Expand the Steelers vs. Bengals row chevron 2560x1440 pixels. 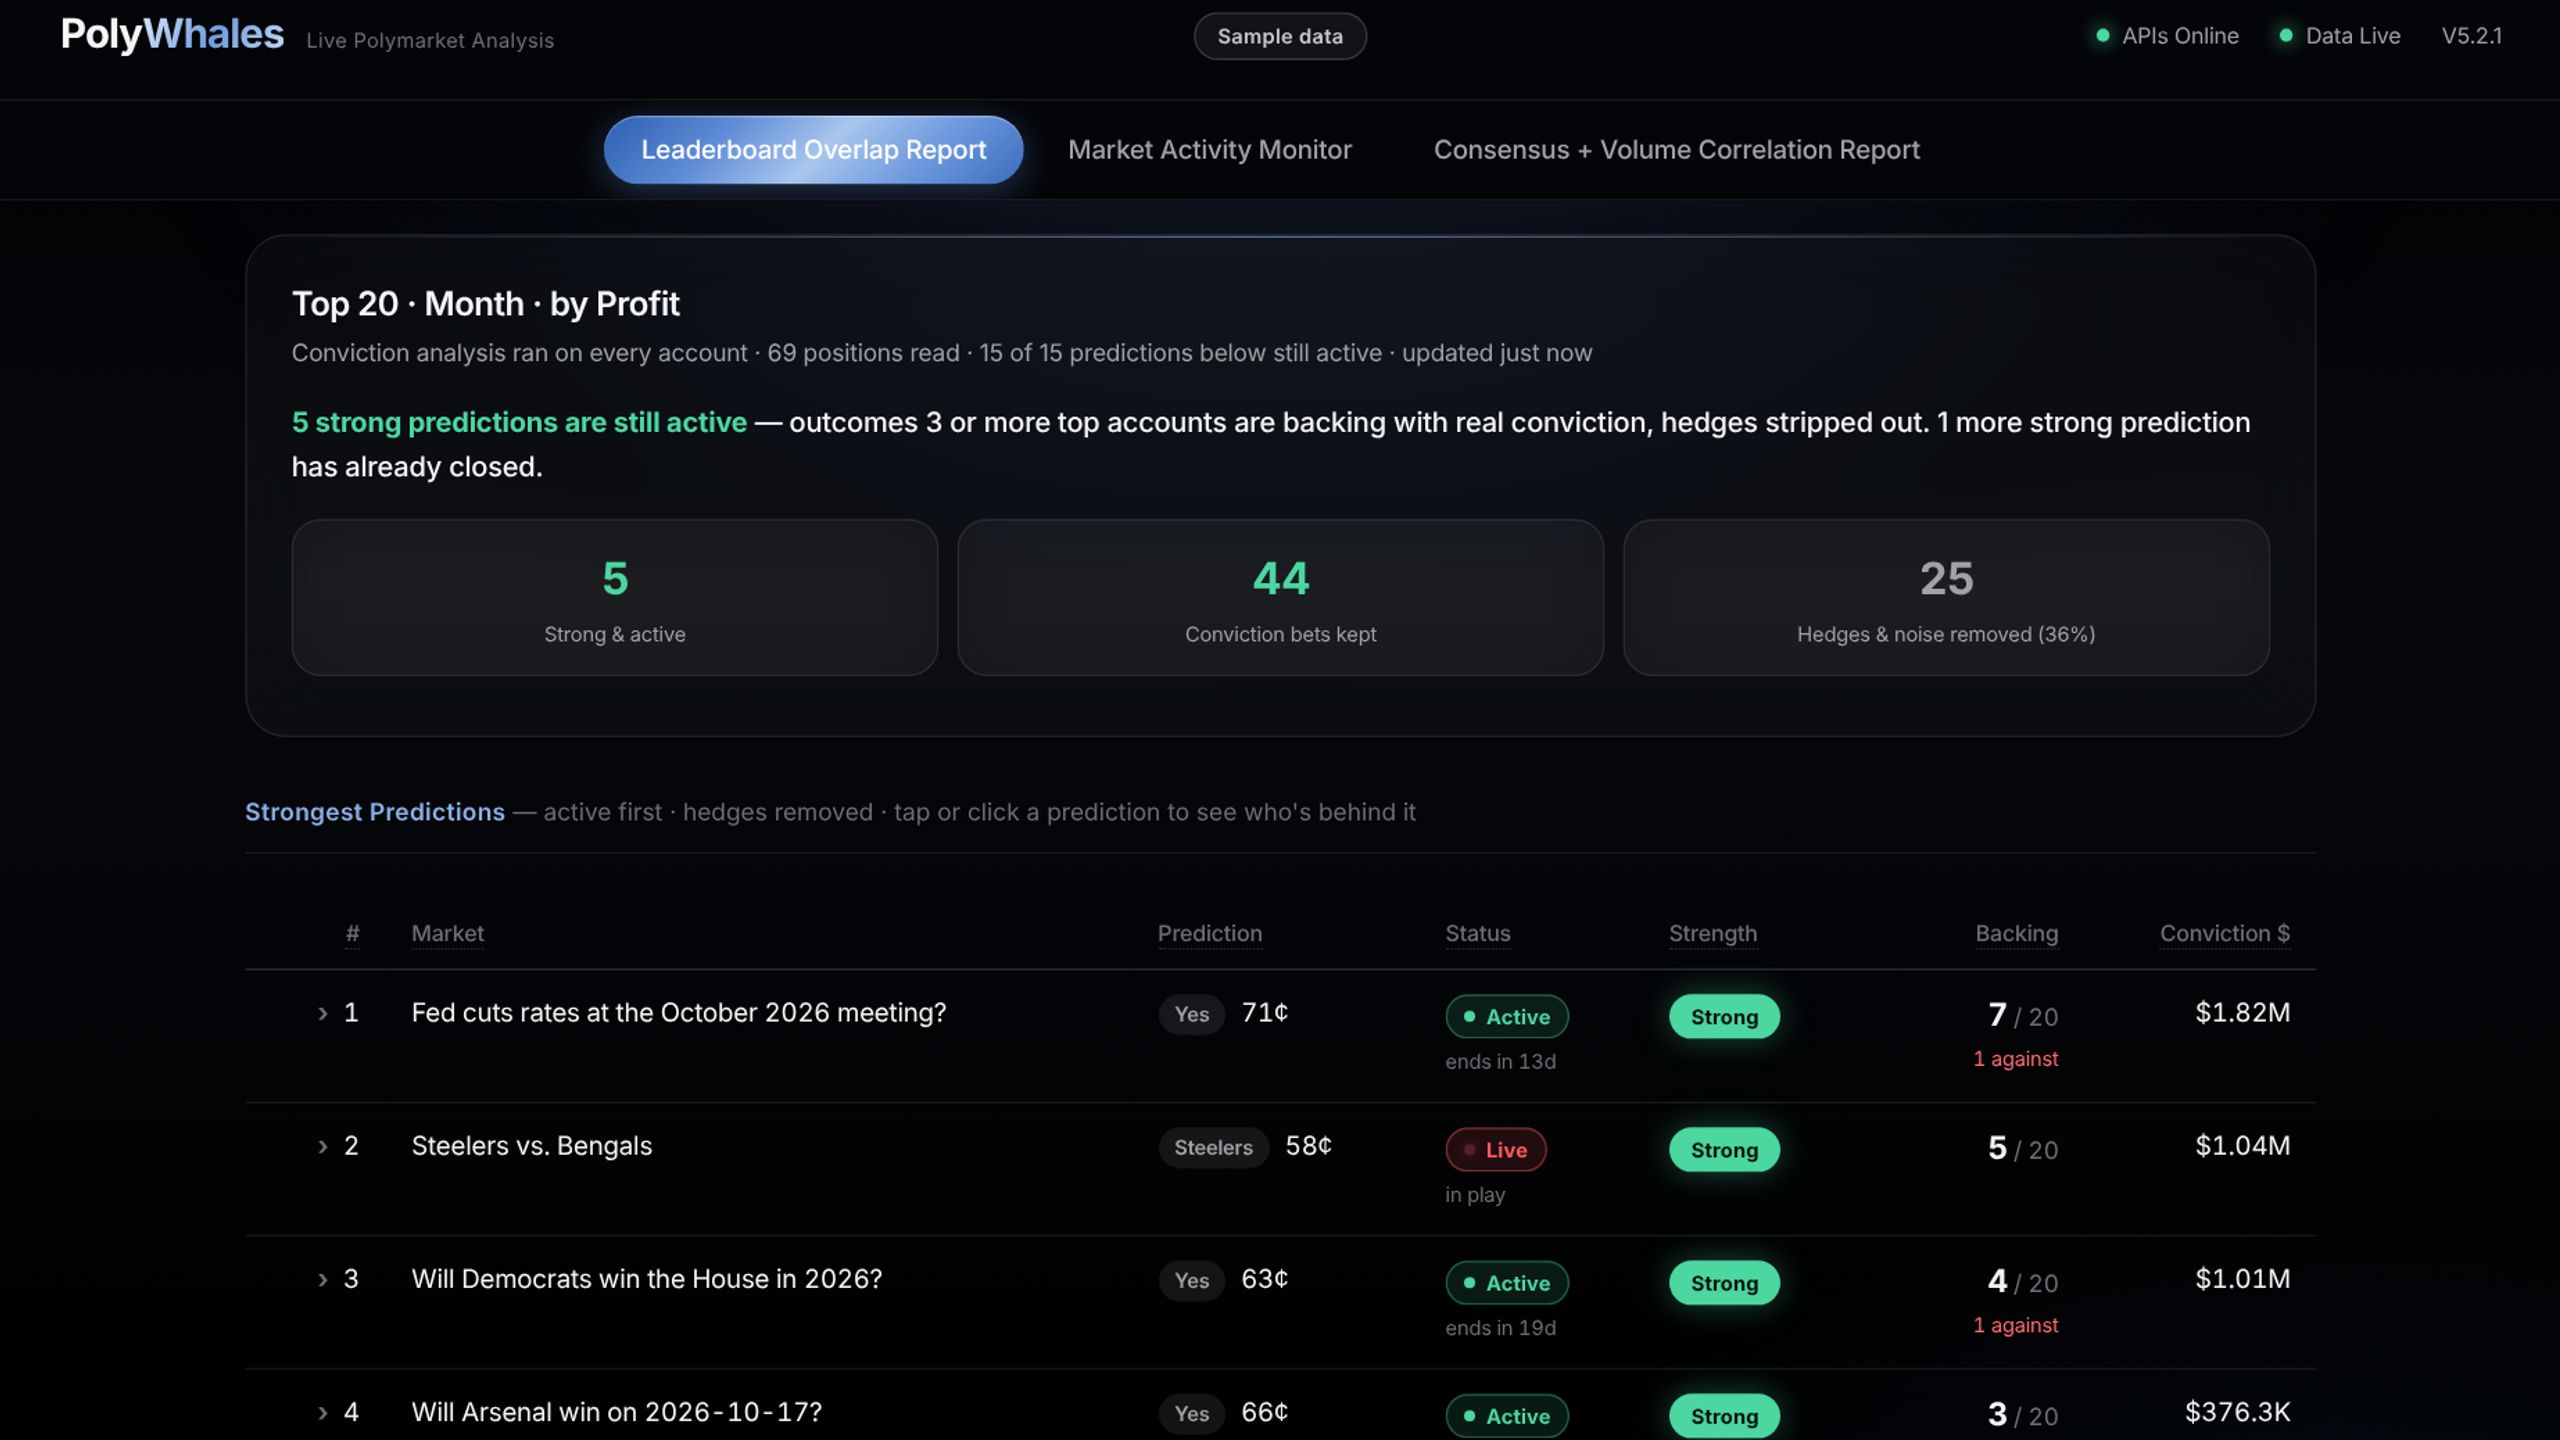click(322, 1146)
